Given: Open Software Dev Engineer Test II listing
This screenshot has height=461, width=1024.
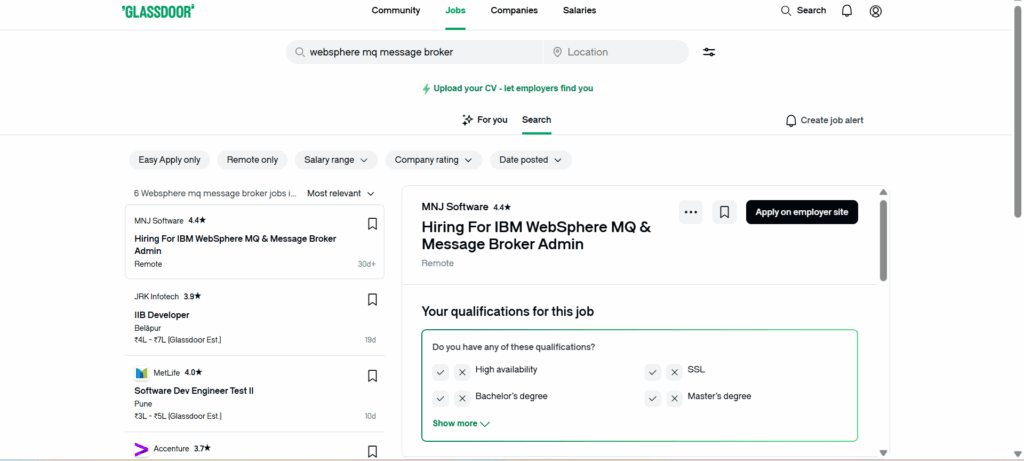Looking at the screenshot, I should tap(194, 390).
